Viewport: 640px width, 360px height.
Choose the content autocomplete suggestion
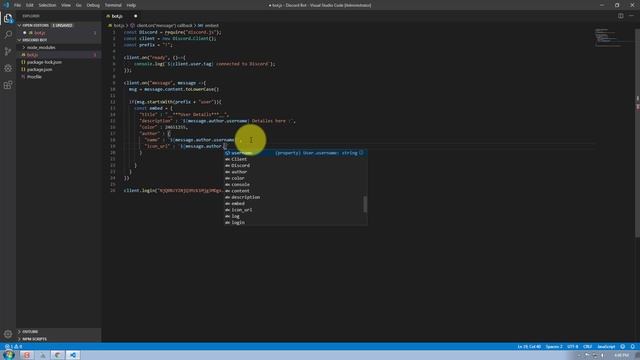(295, 191)
